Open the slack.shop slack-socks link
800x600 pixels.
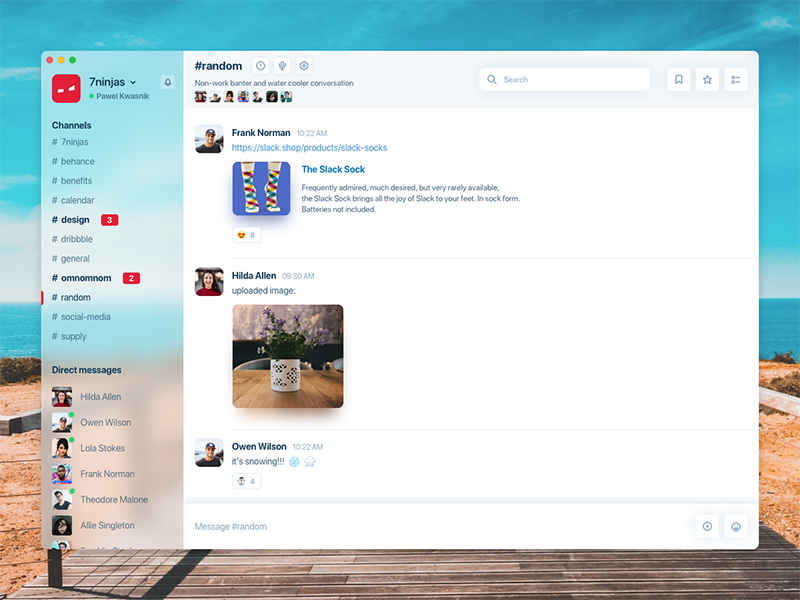(309, 148)
